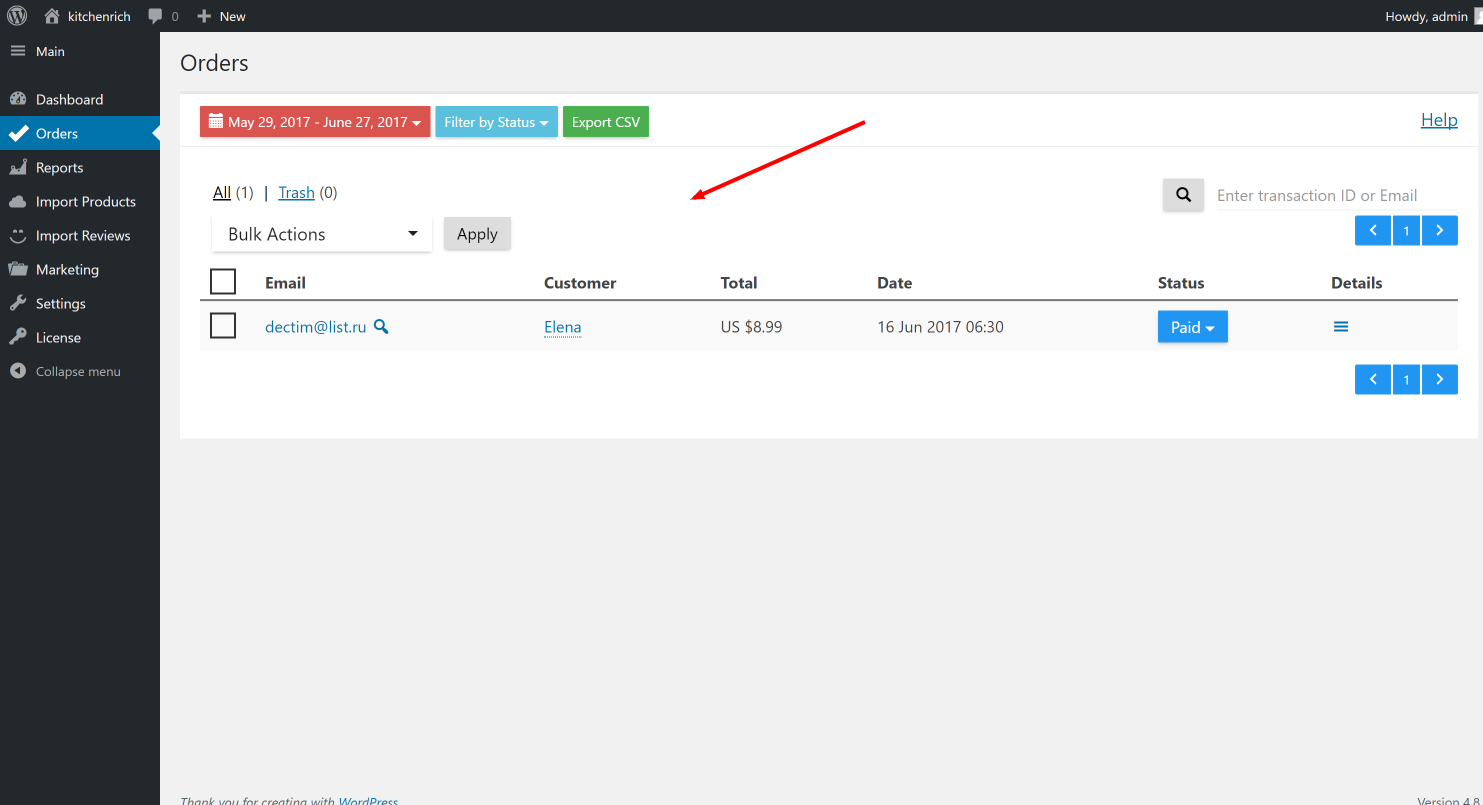Click the Total column header
Image resolution: width=1483 pixels, height=805 pixels.
pyautogui.click(x=739, y=283)
